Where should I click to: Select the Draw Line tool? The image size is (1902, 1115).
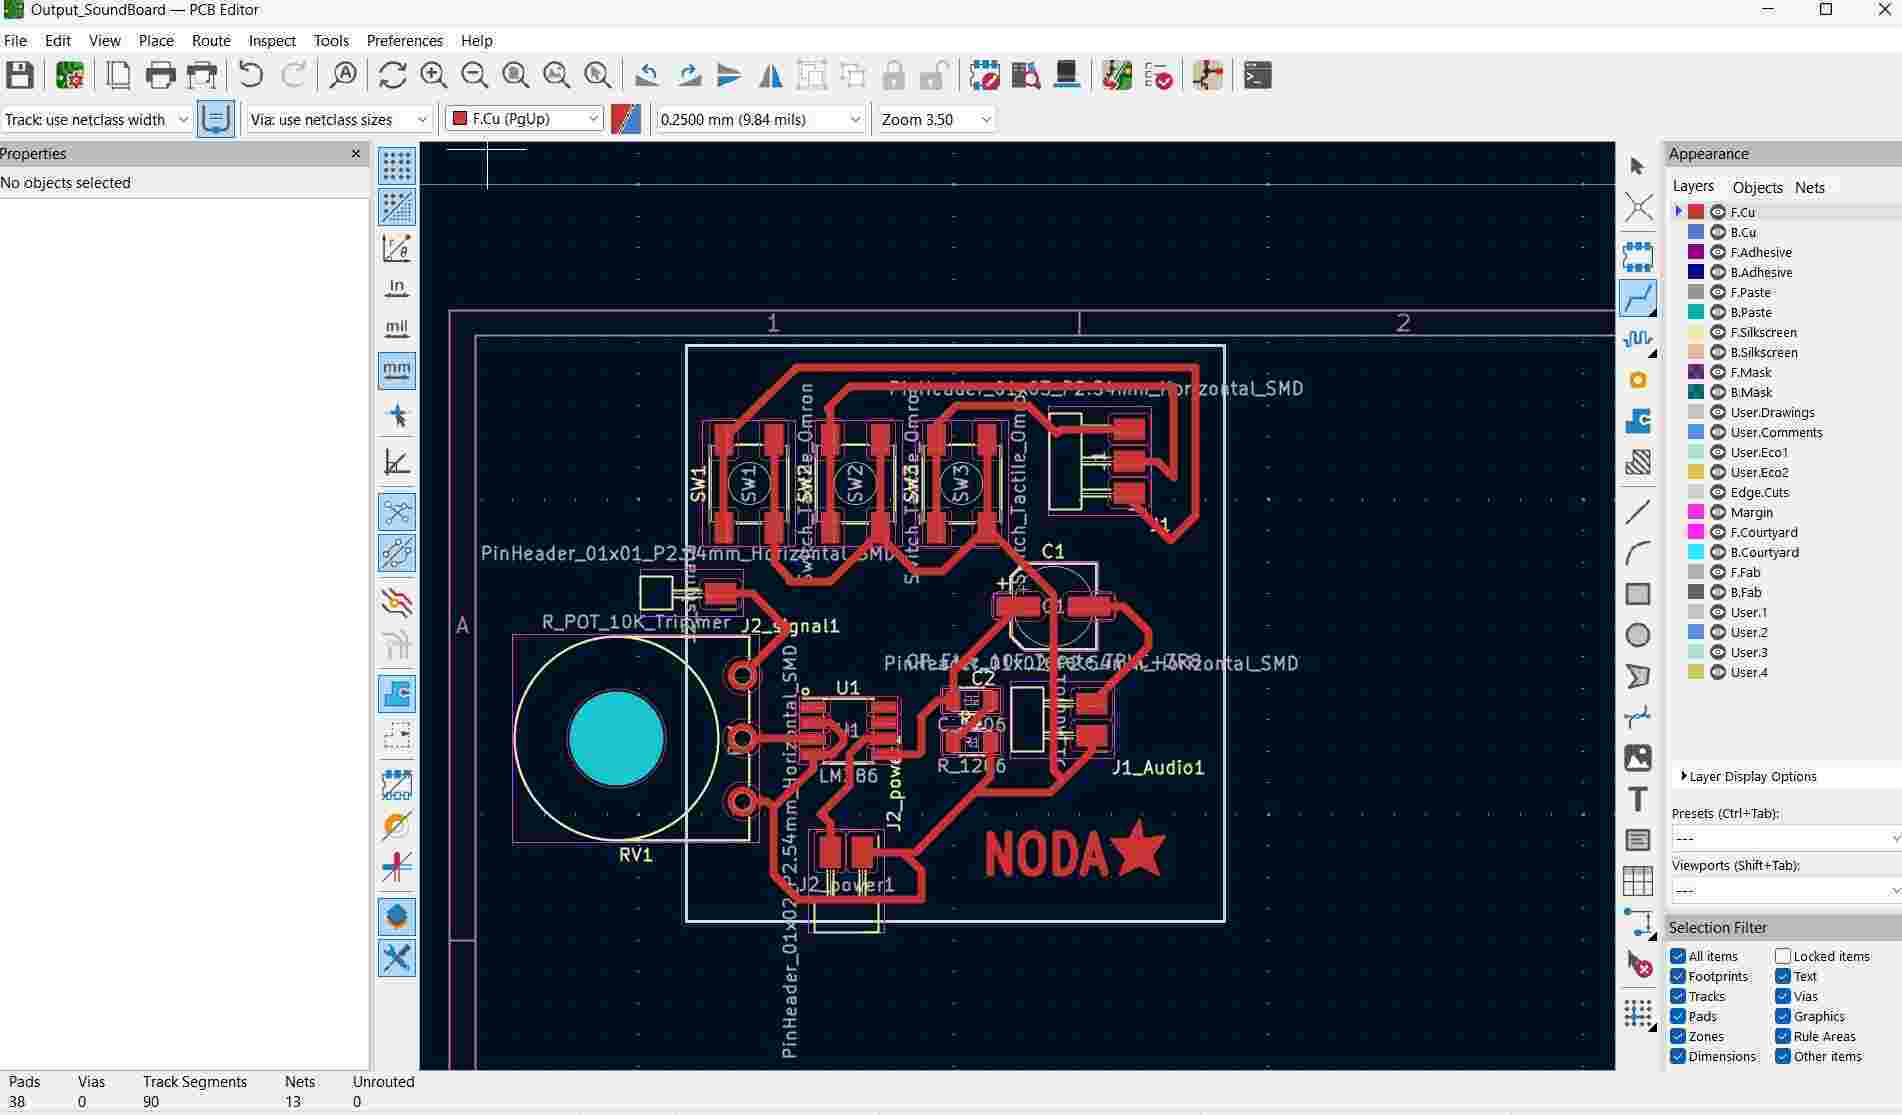click(x=1638, y=512)
